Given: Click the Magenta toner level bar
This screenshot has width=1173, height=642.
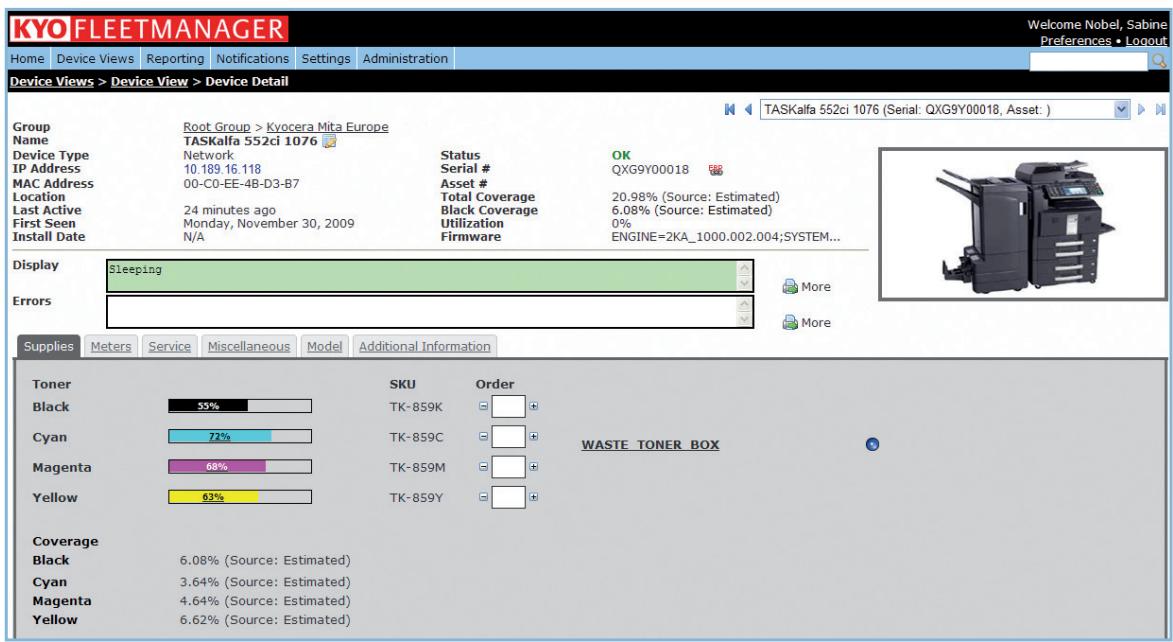Looking at the screenshot, I should tap(240, 466).
